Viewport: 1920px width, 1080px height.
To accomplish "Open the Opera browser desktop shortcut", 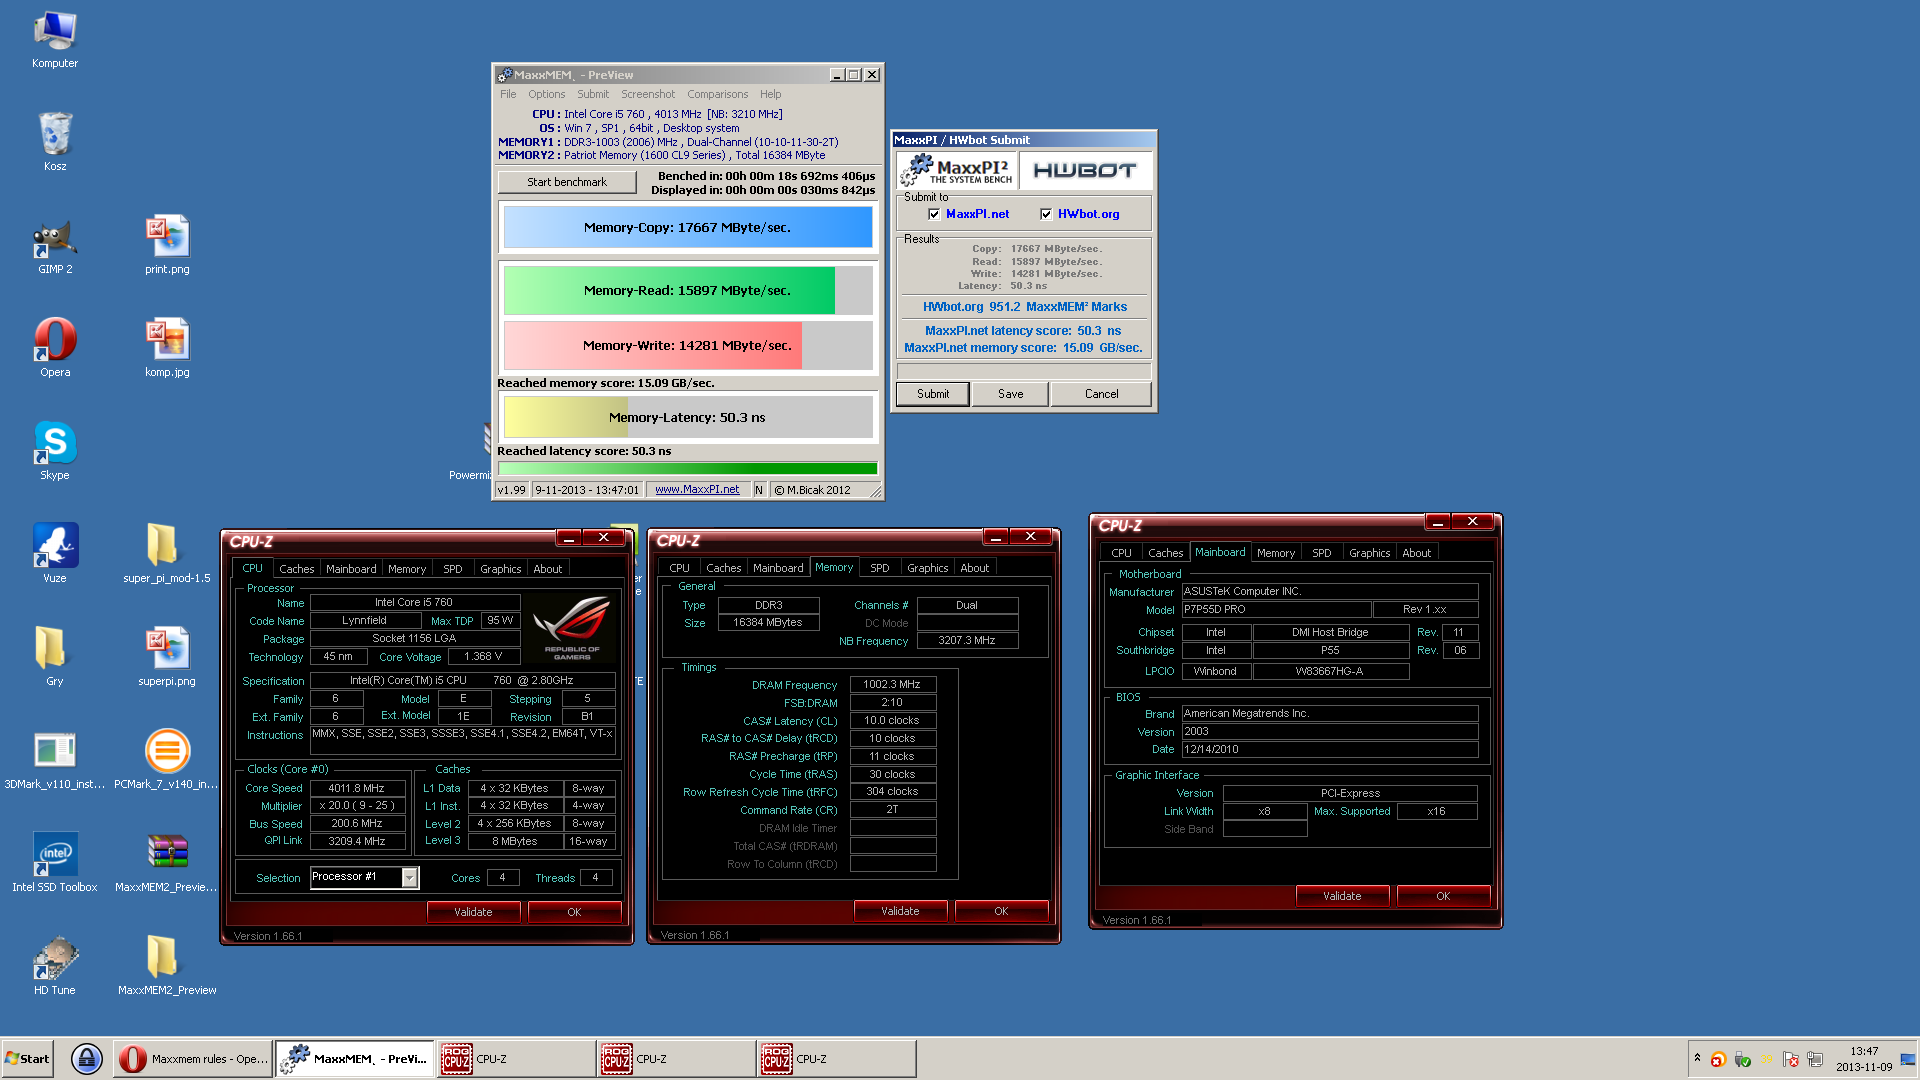I will (55, 348).
